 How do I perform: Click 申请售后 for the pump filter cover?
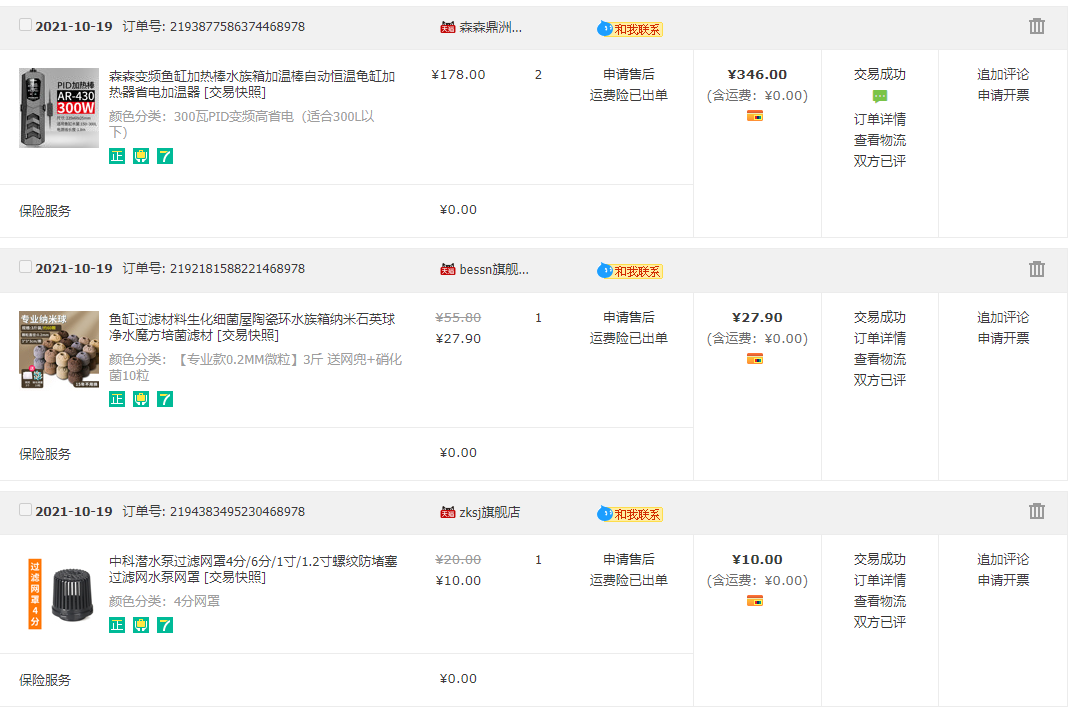[x=628, y=559]
